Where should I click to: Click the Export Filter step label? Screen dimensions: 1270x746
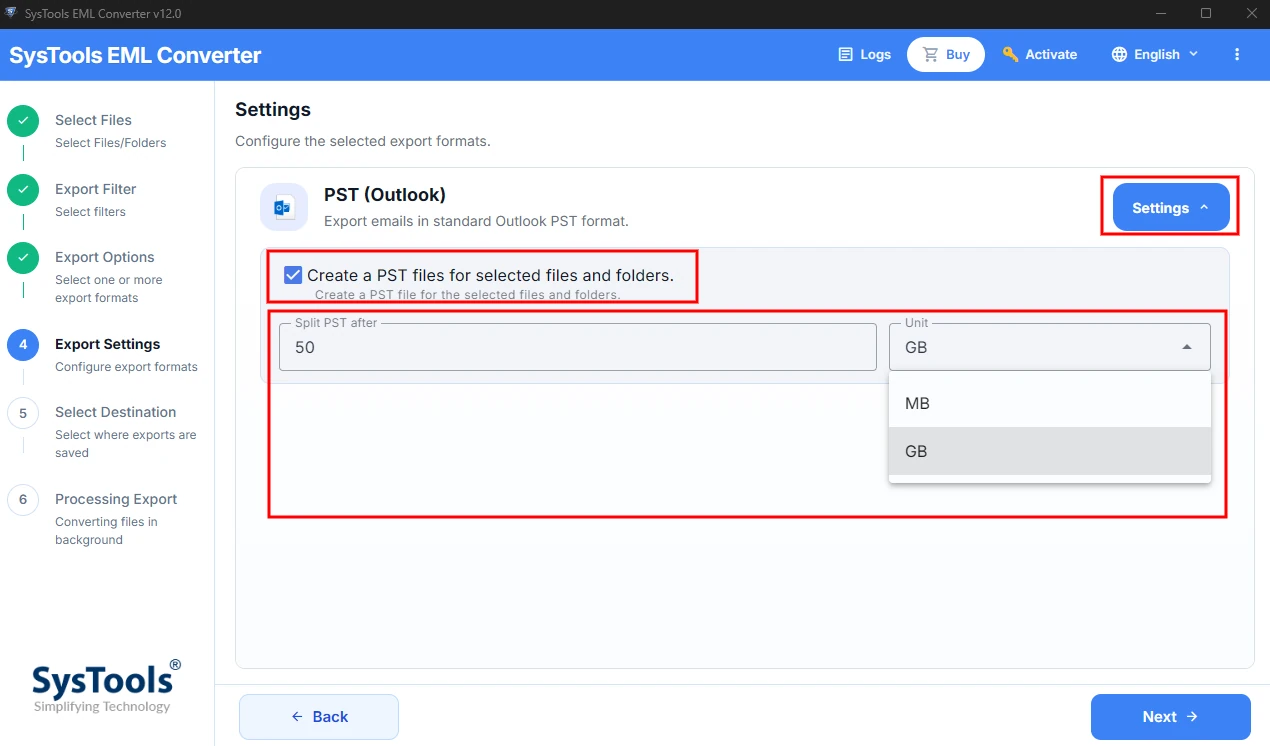coord(96,189)
